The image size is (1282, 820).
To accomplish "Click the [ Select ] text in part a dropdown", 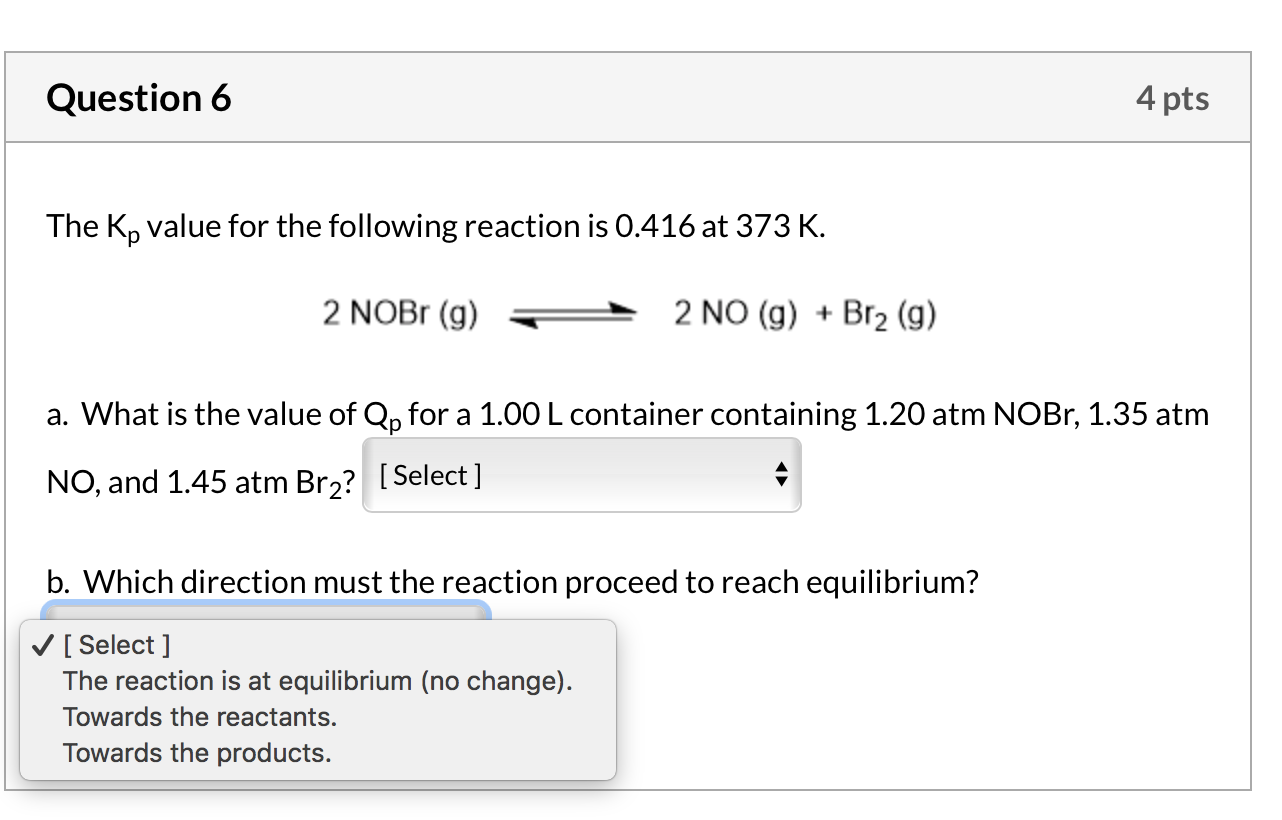I will click(x=430, y=475).
